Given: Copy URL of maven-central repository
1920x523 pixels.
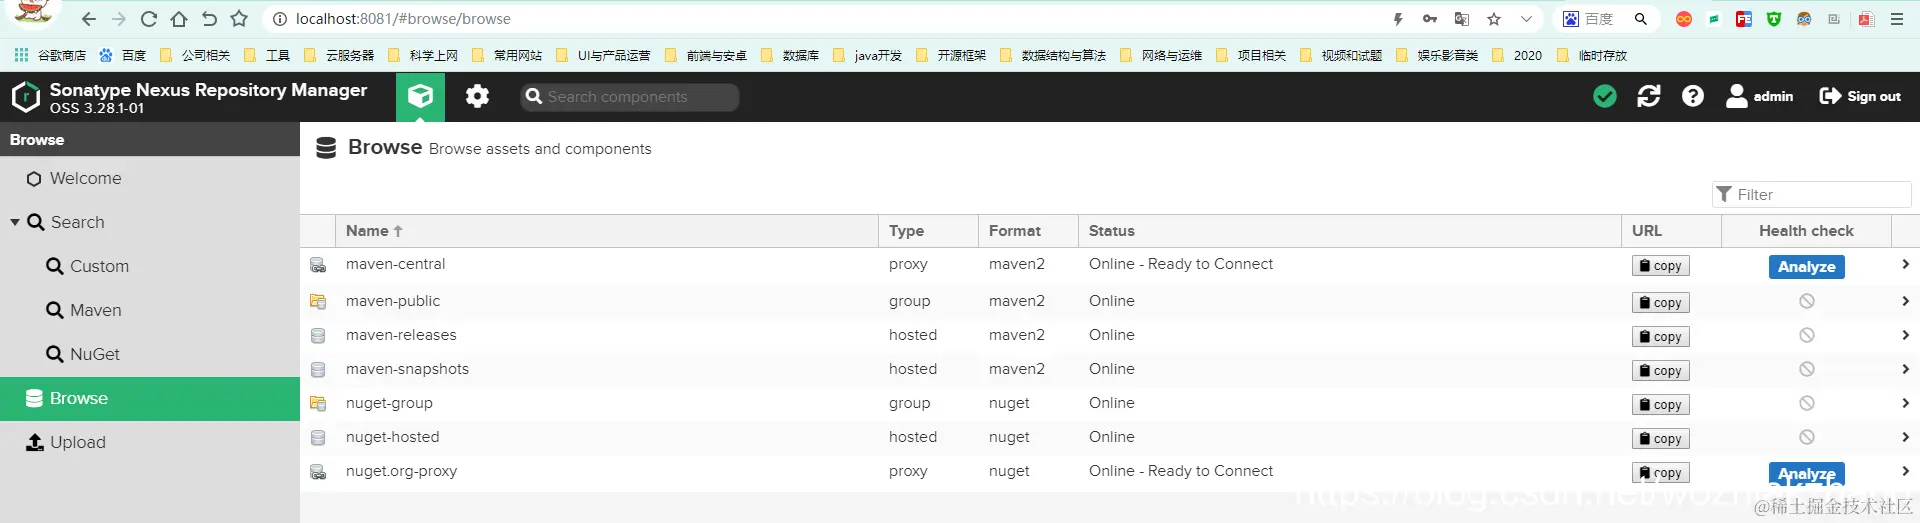Looking at the screenshot, I should coord(1661,266).
